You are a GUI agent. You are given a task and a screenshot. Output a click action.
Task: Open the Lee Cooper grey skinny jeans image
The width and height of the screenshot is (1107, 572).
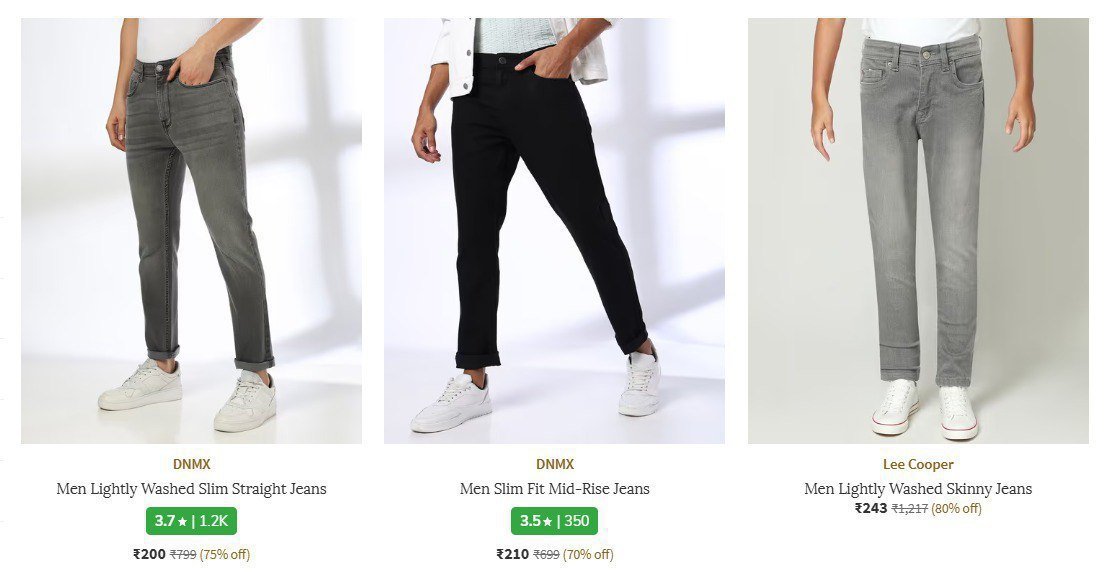[918, 230]
